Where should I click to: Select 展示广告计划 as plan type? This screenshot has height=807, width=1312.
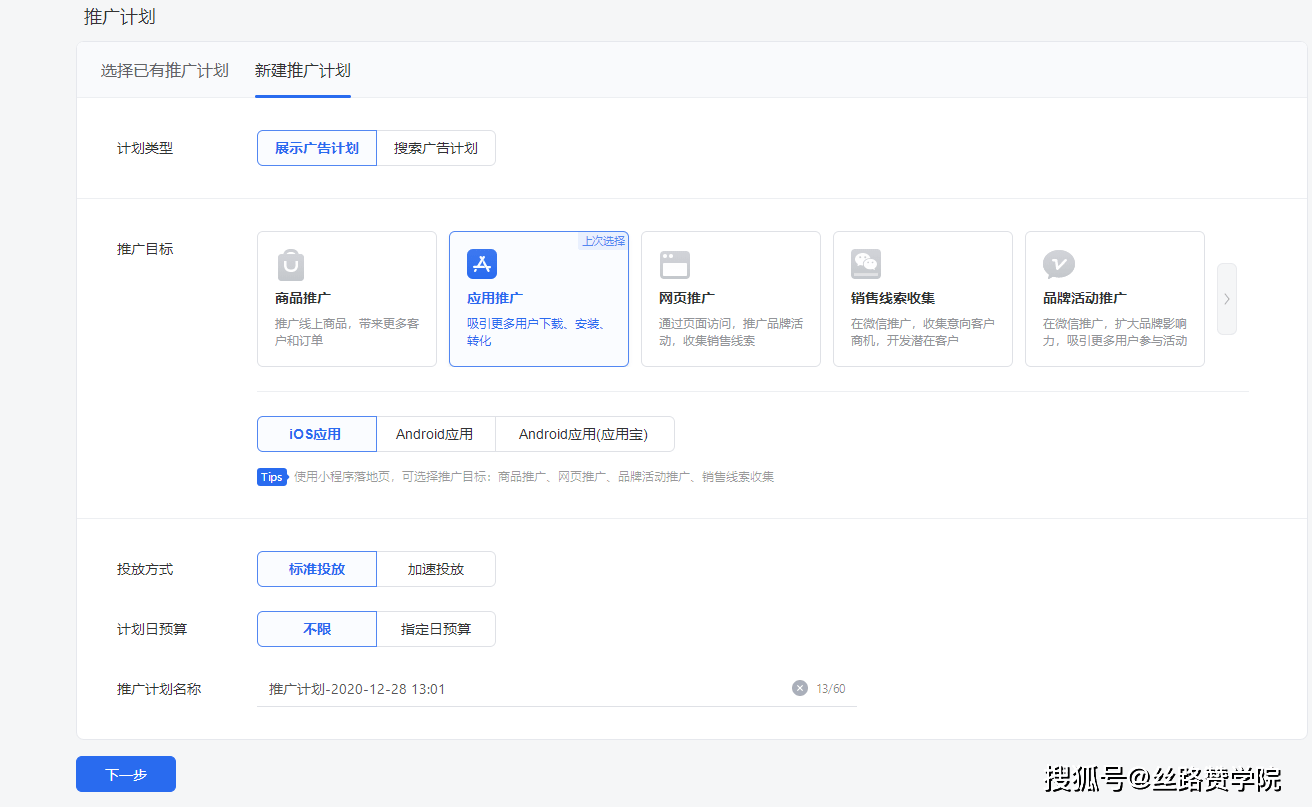[x=317, y=148]
